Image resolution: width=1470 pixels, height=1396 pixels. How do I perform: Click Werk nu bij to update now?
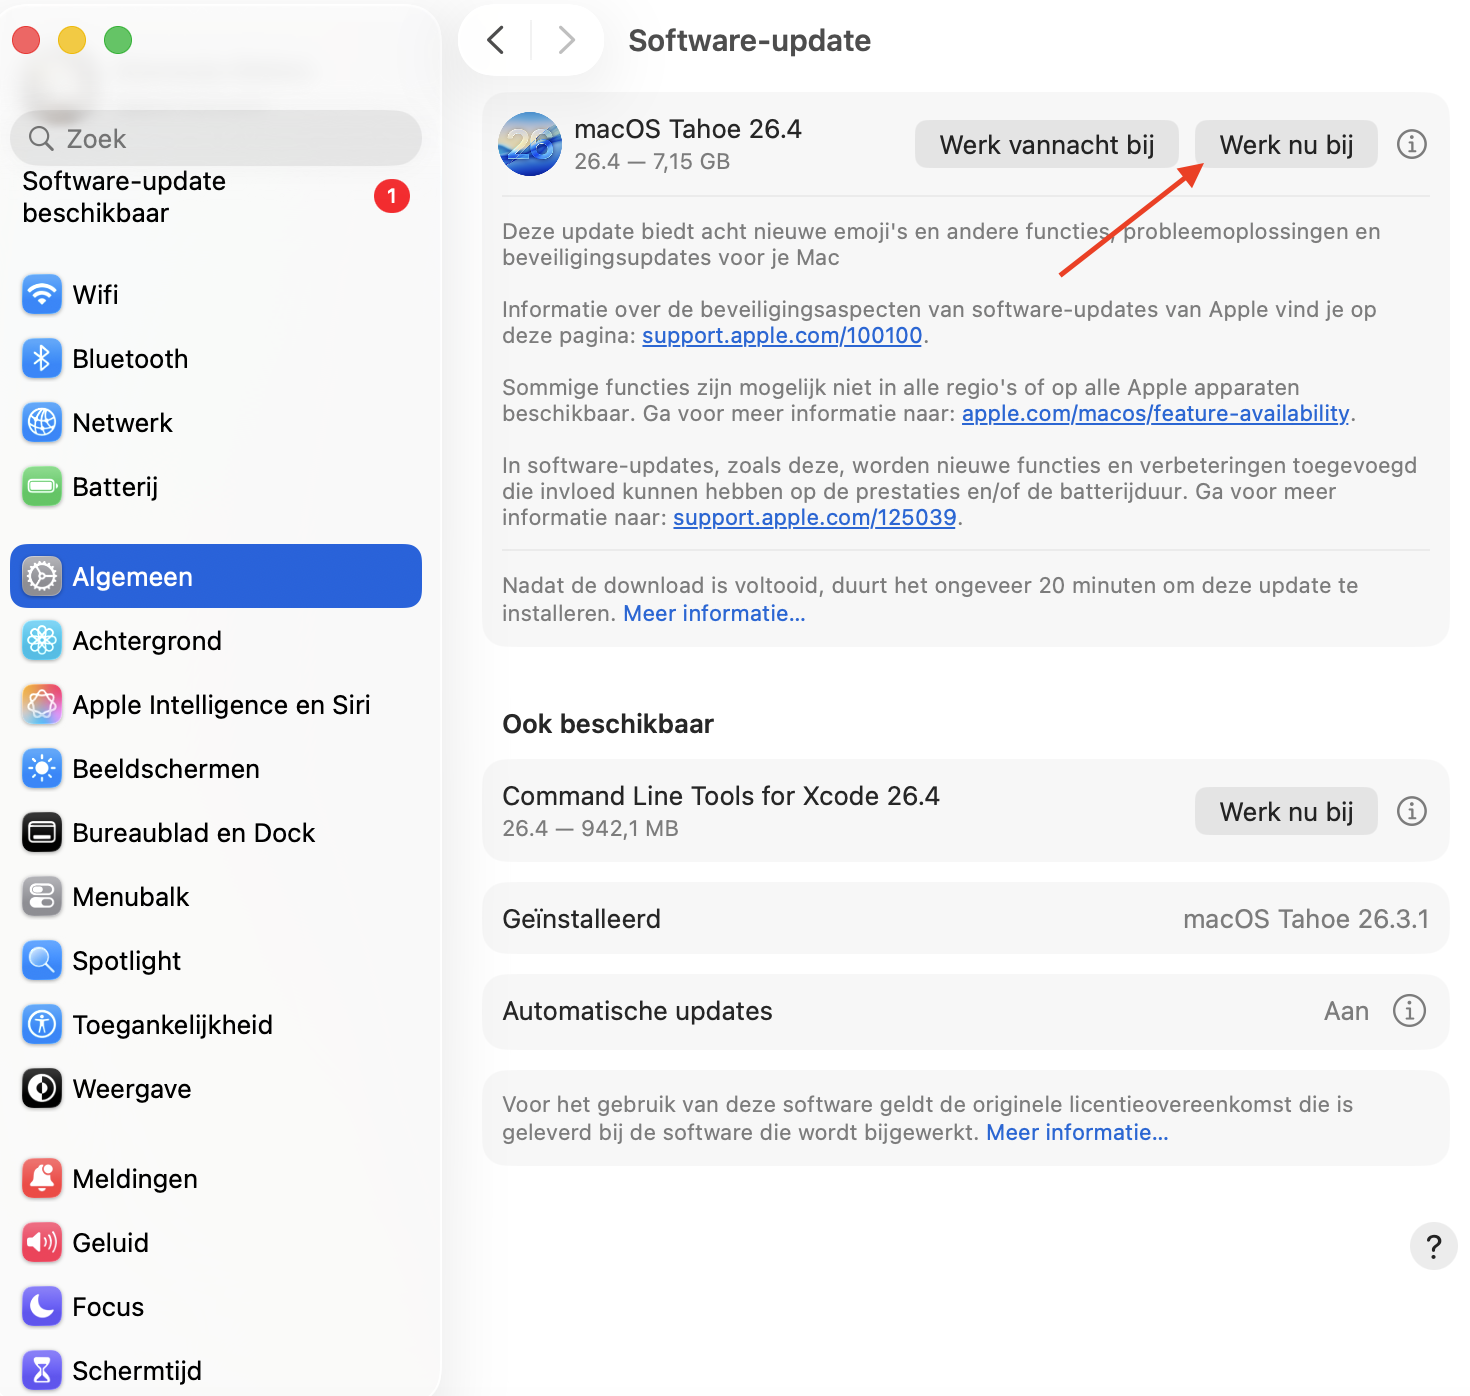[x=1285, y=144]
